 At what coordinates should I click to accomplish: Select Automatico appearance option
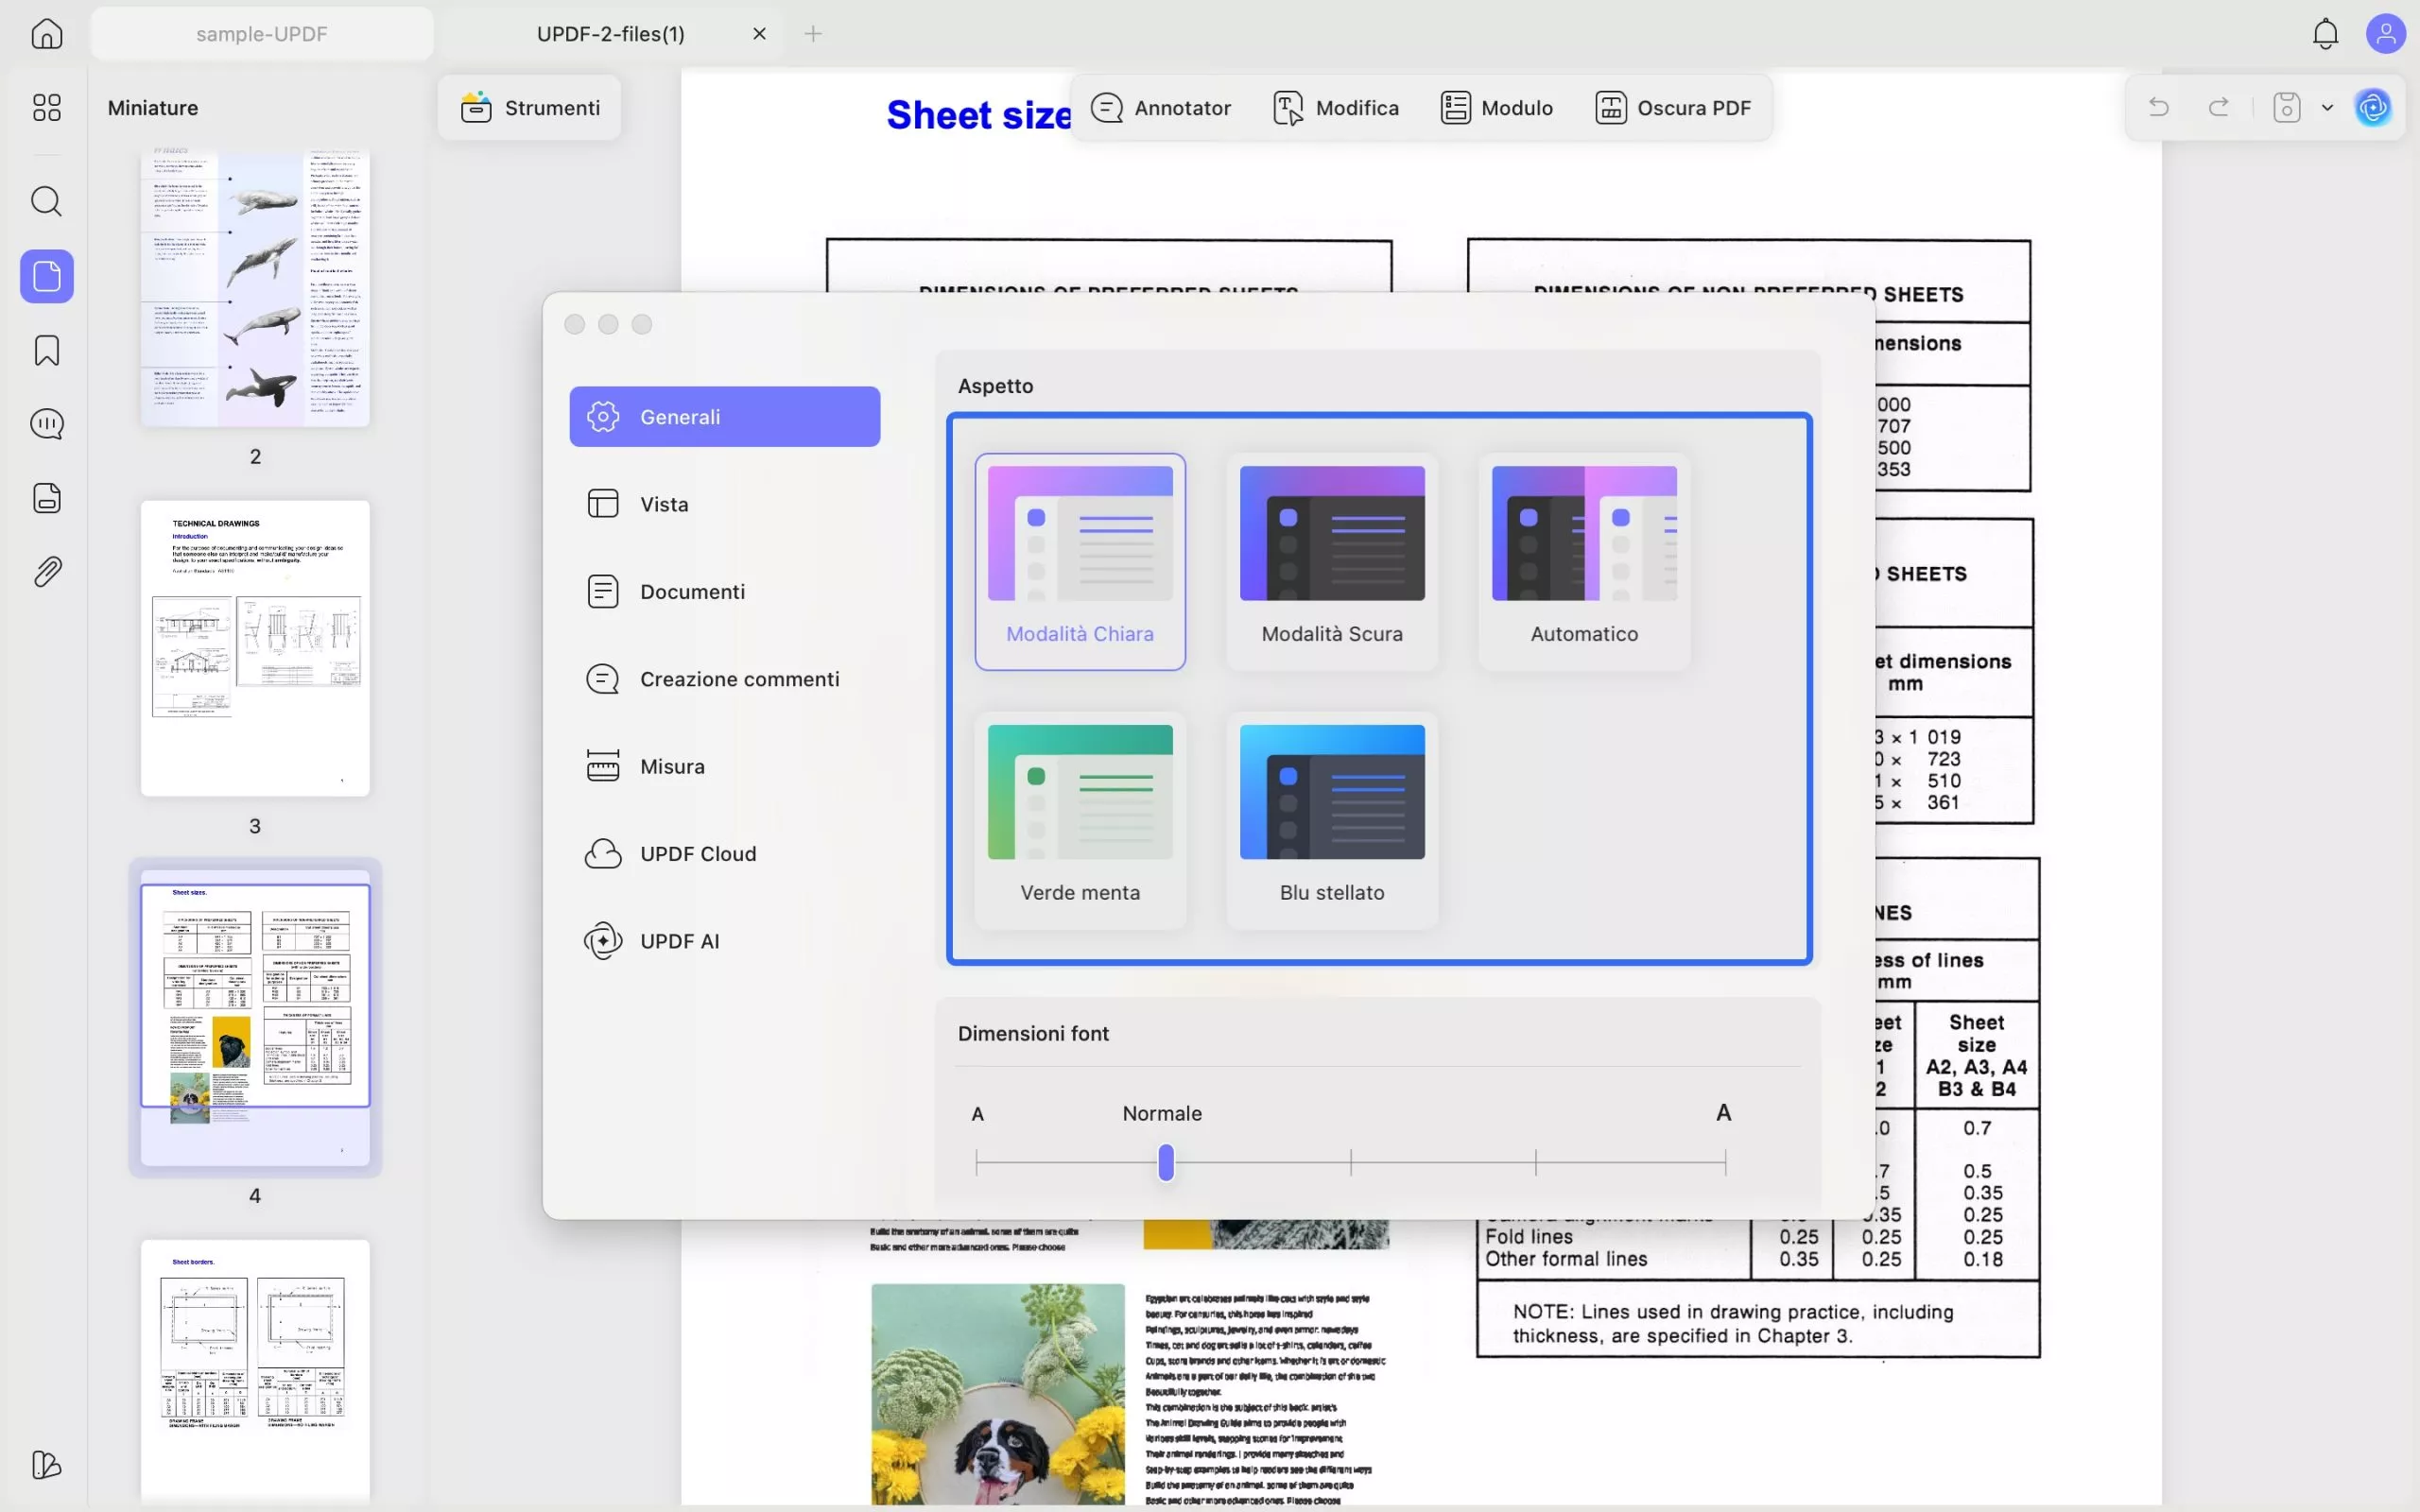click(1584, 560)
